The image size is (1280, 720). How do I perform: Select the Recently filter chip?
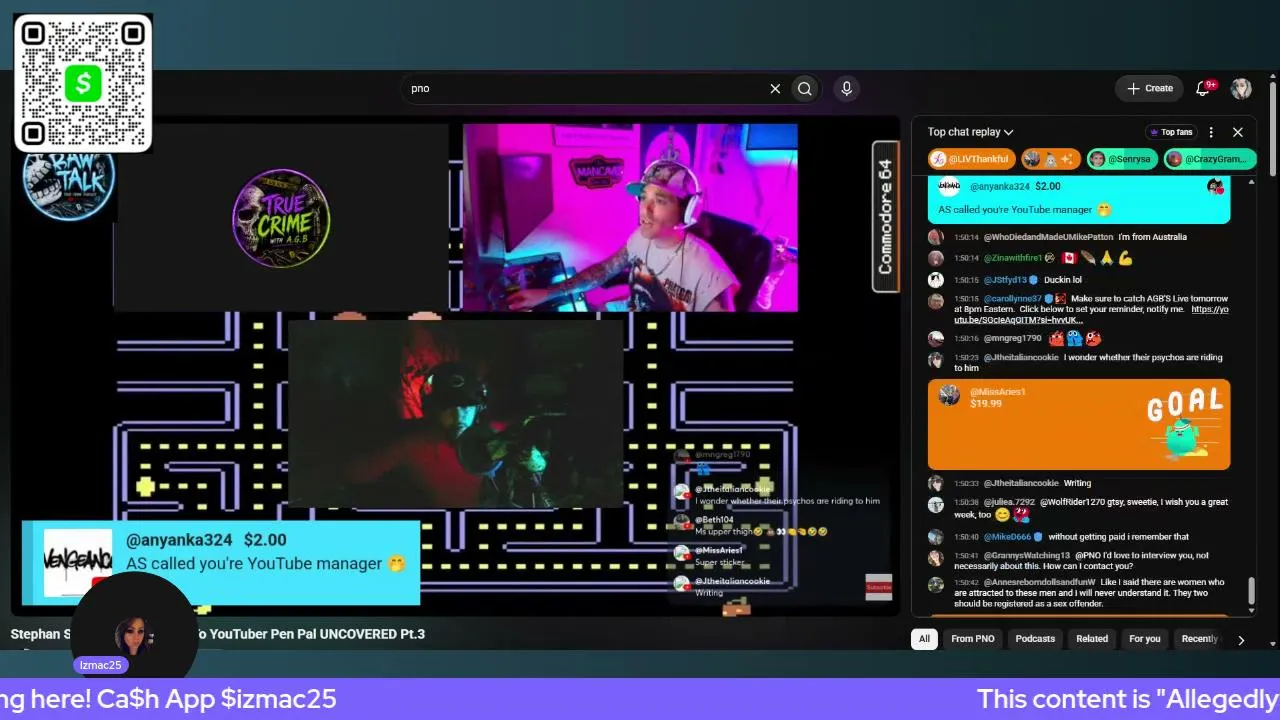(1199, 639)
